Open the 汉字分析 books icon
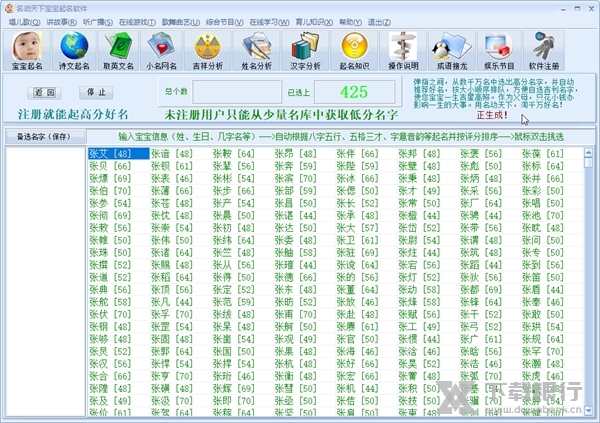The width and height of the screenshot is (600, 423). click(x=305, y=51)
